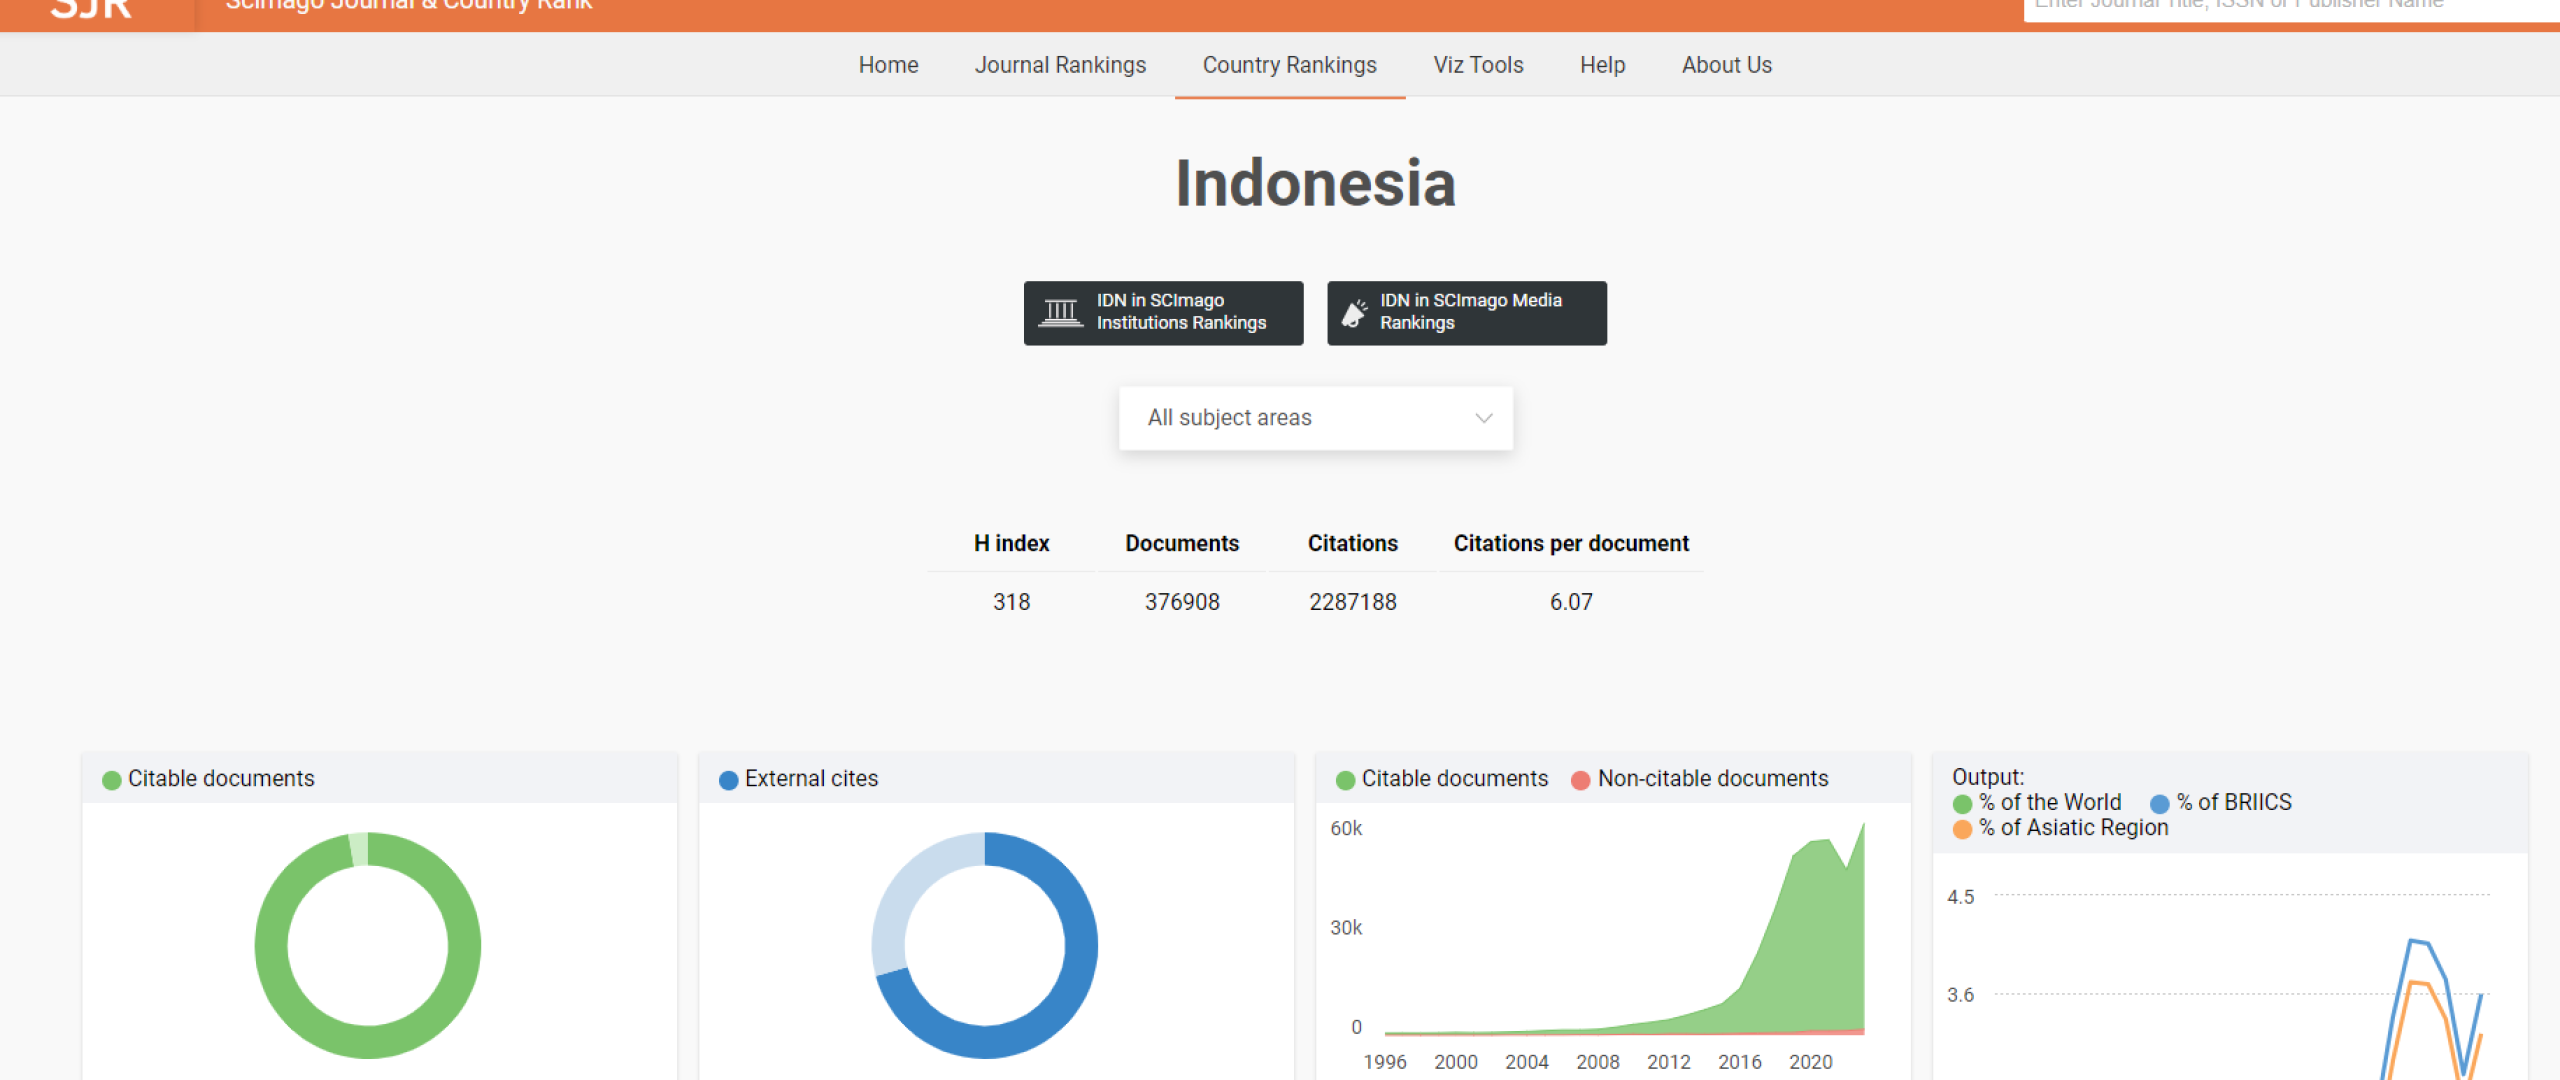Click red Non-citable documents legend dot
Image resolution: width=2560 pixels, height=1080 pixels.
click(1580, 780)
